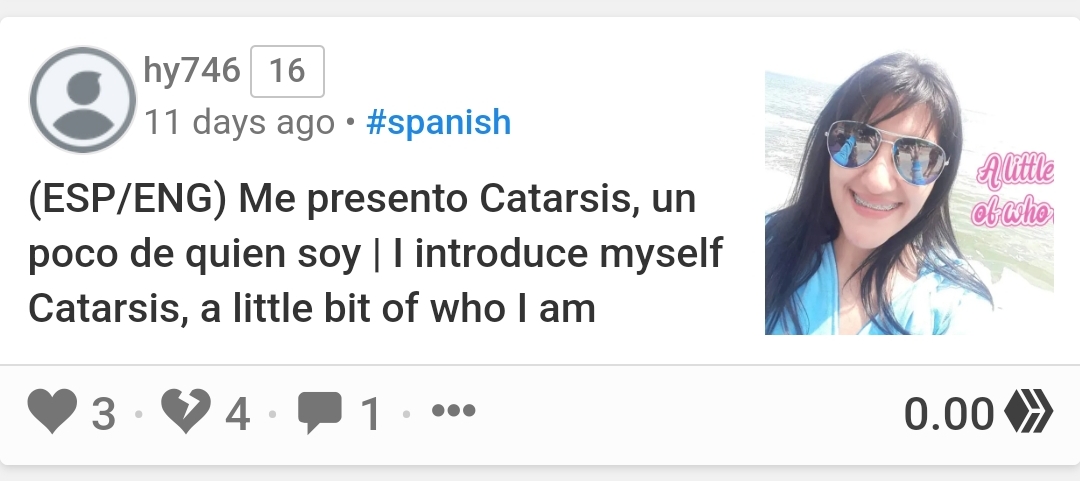Downvote using the broken heart icon
The height and width of the screenshot is (481, 1080).
[x=185, y=411]
